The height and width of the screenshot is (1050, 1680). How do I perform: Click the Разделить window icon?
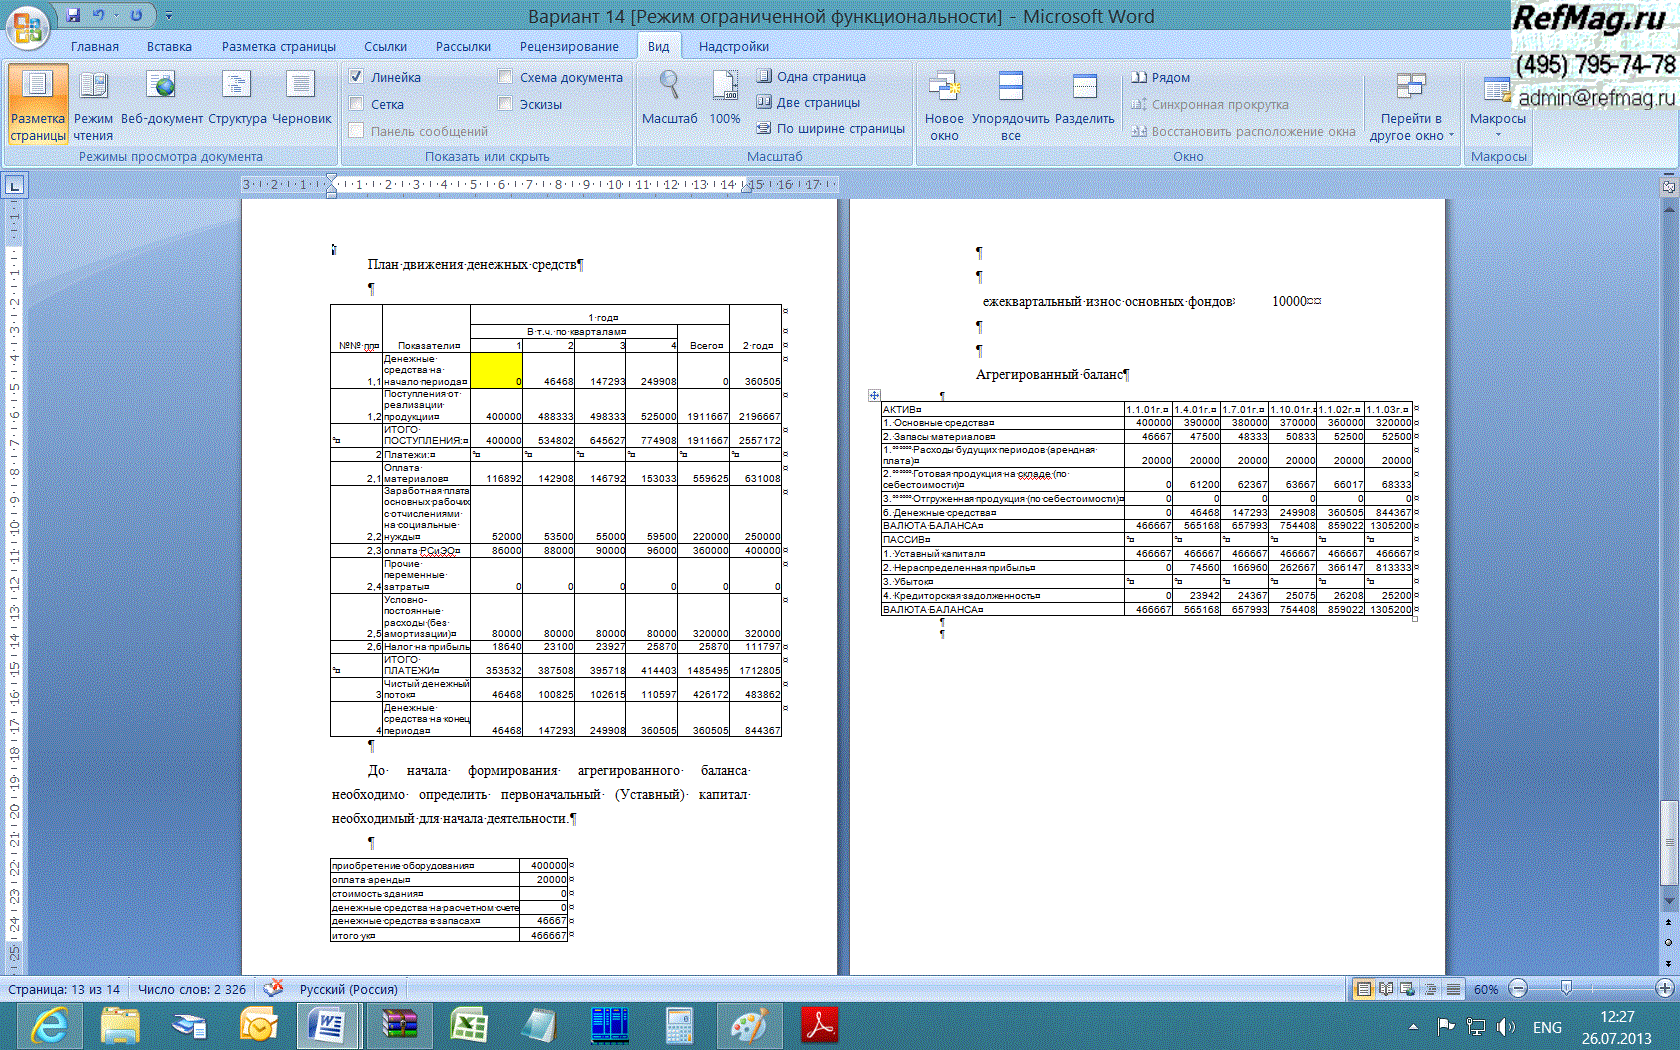tap(1084, 104)
